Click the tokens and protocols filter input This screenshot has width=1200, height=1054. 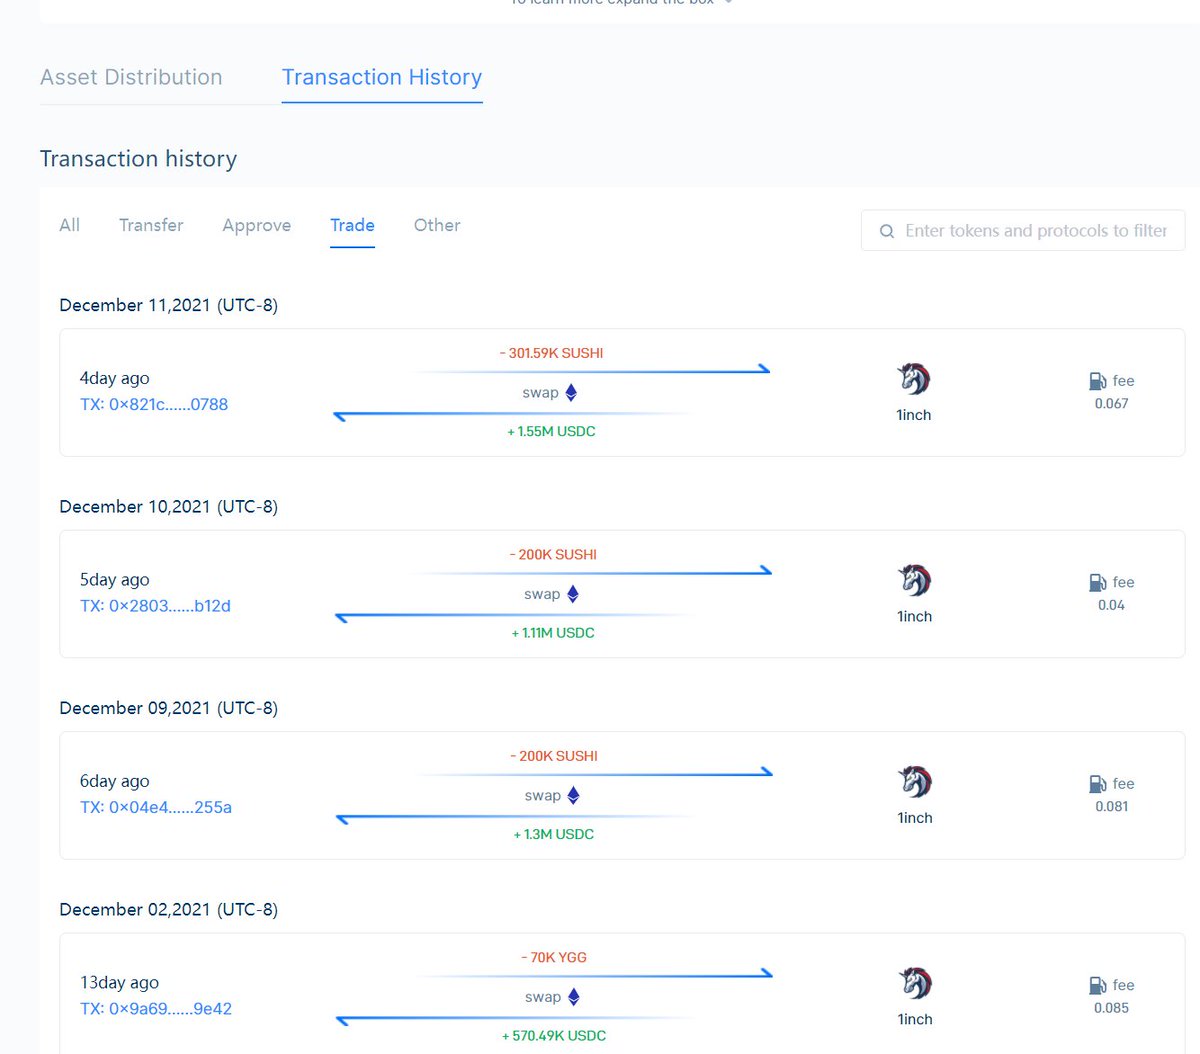tap(1030, 230)
